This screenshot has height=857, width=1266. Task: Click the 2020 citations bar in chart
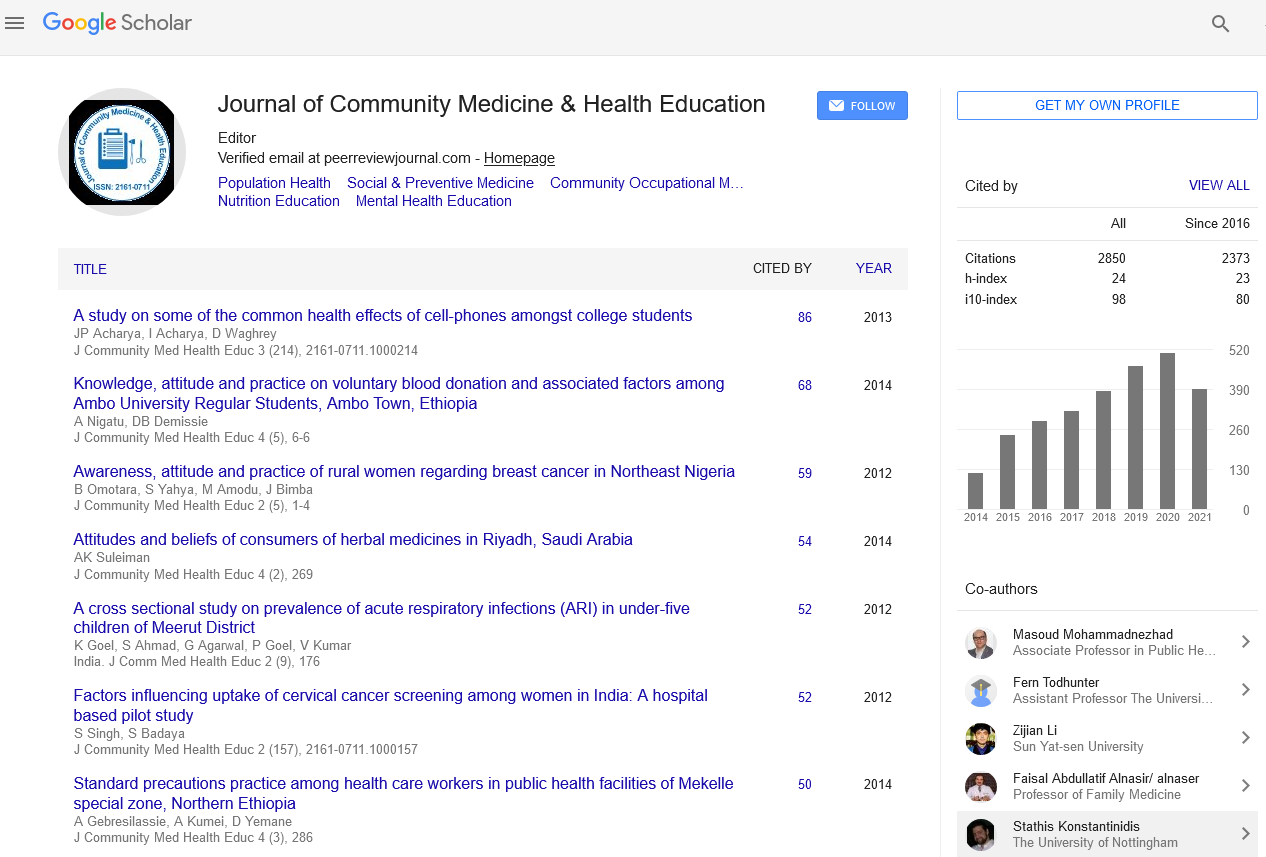1167,431
